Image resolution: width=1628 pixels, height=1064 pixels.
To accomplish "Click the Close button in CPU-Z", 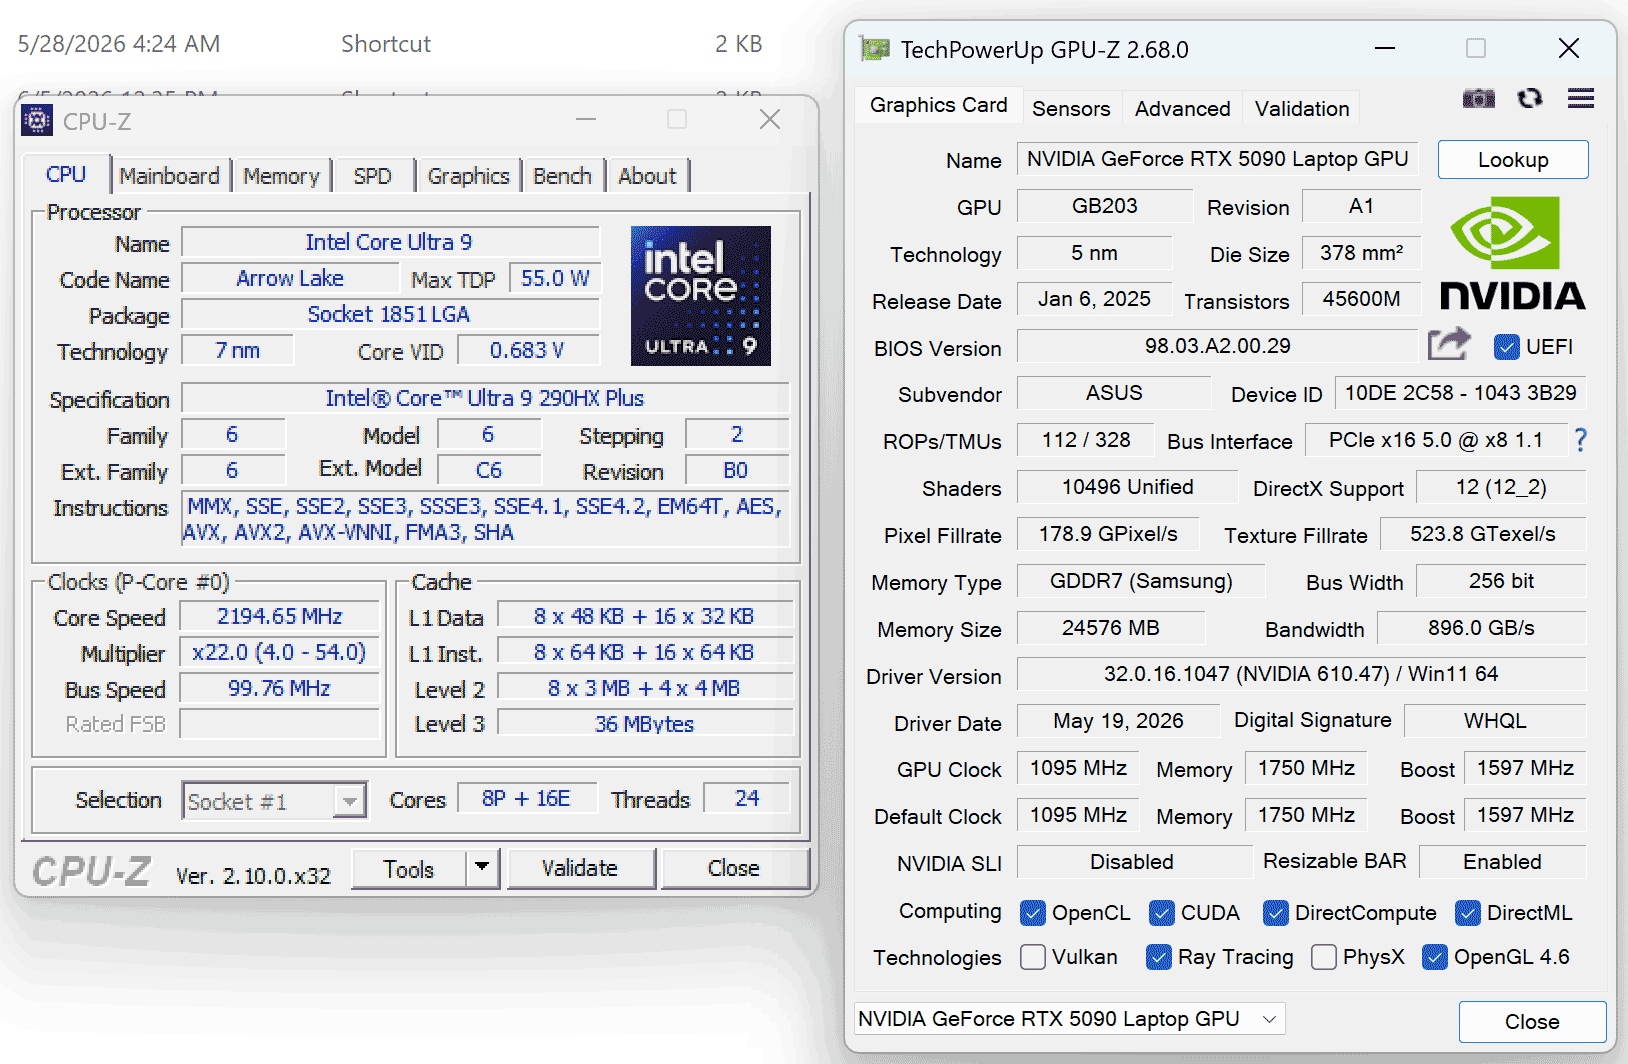I will (x=734, y=868).
